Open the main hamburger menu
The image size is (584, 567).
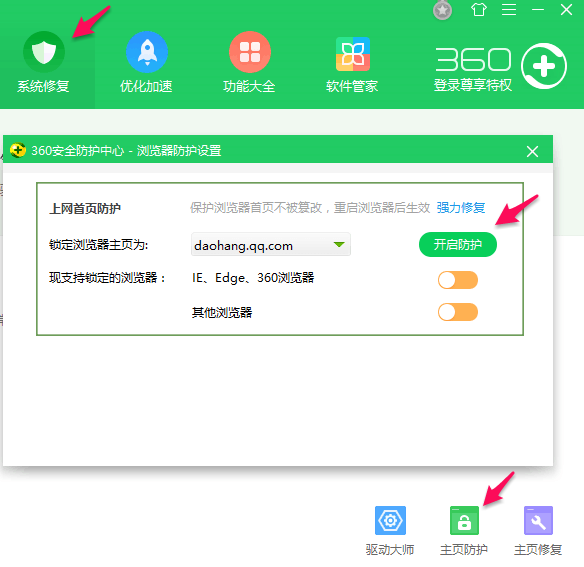509,10
